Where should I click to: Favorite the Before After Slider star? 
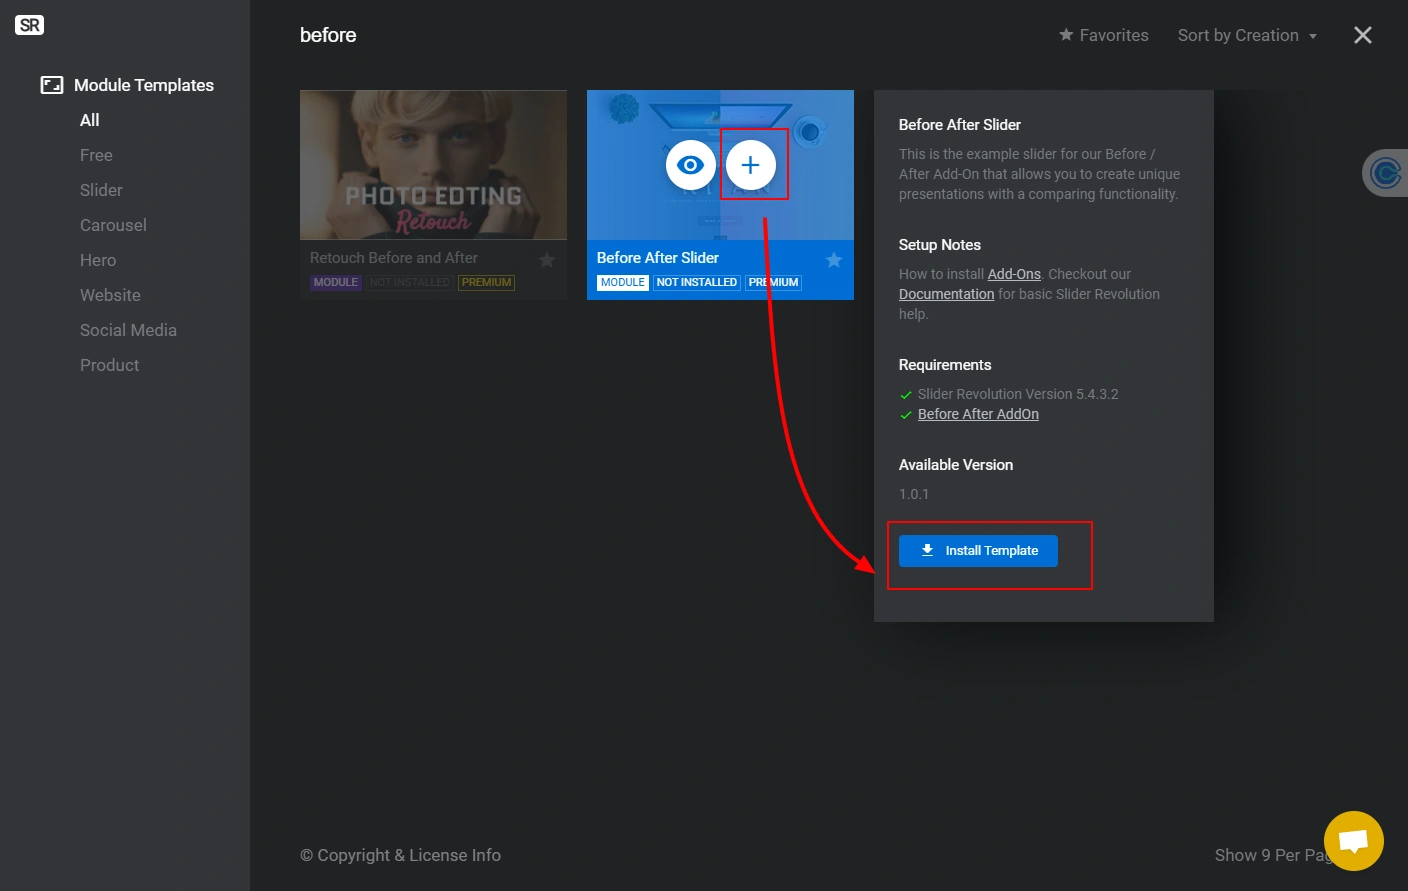pyautogui.click(x=834, y=260)
